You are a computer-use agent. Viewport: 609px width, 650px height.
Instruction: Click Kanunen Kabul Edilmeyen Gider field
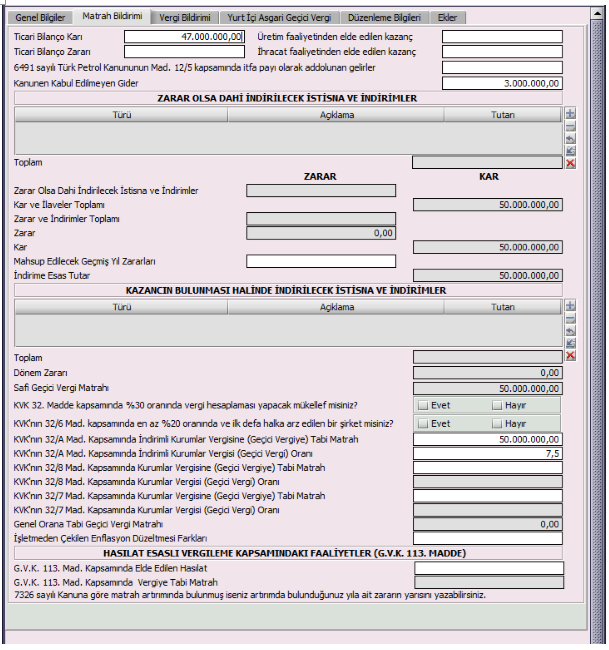(x=502, y=83)
